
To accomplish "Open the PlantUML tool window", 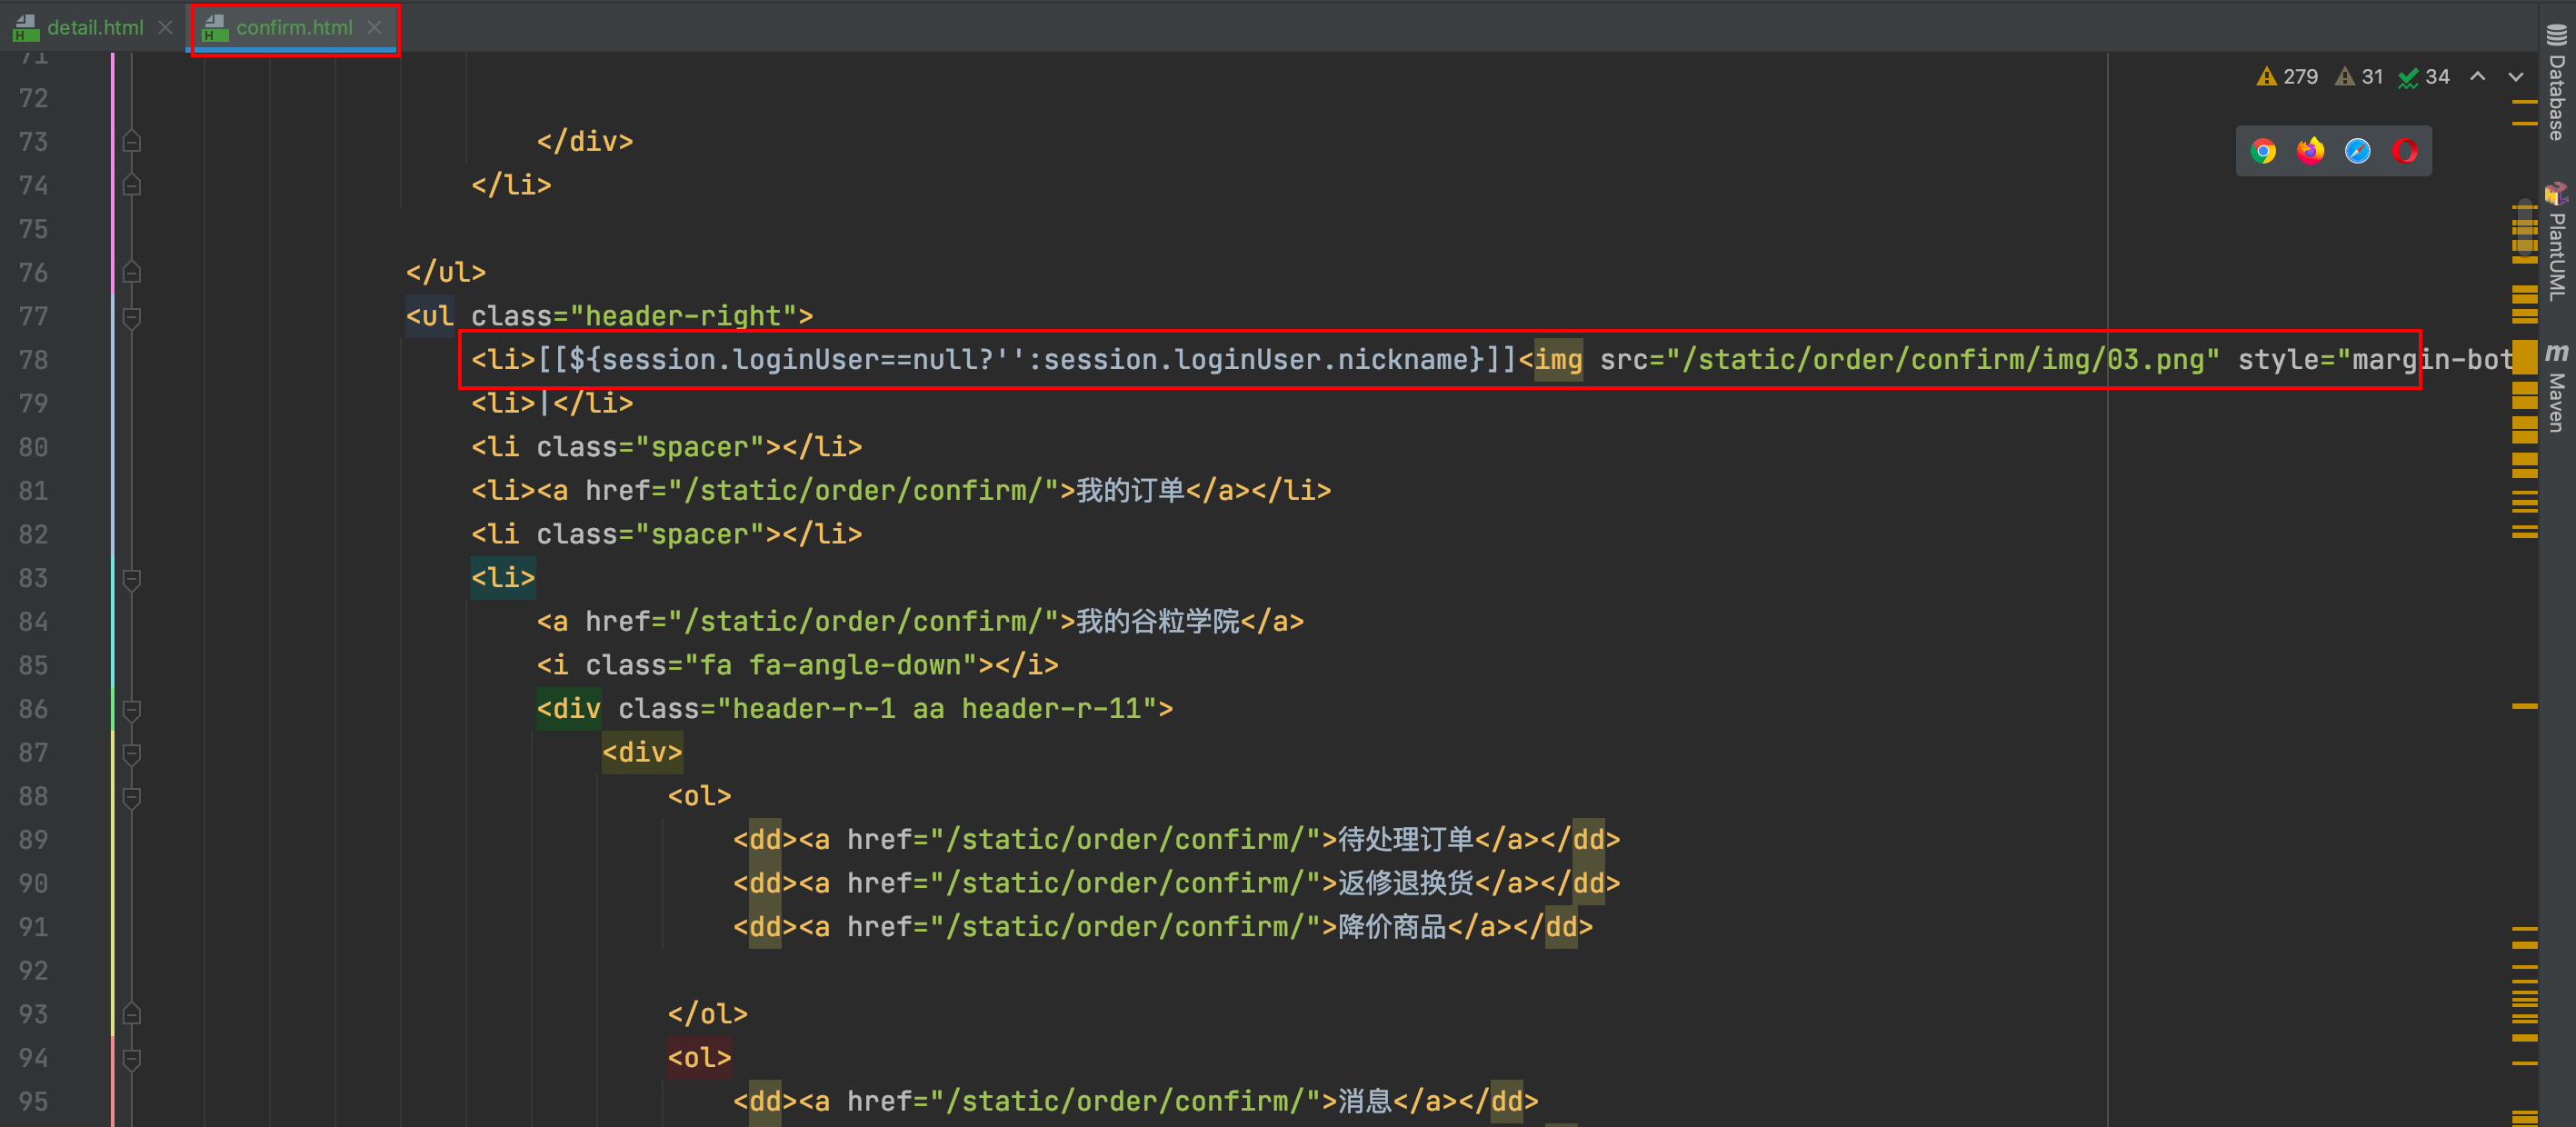I will coord(2556,243).
